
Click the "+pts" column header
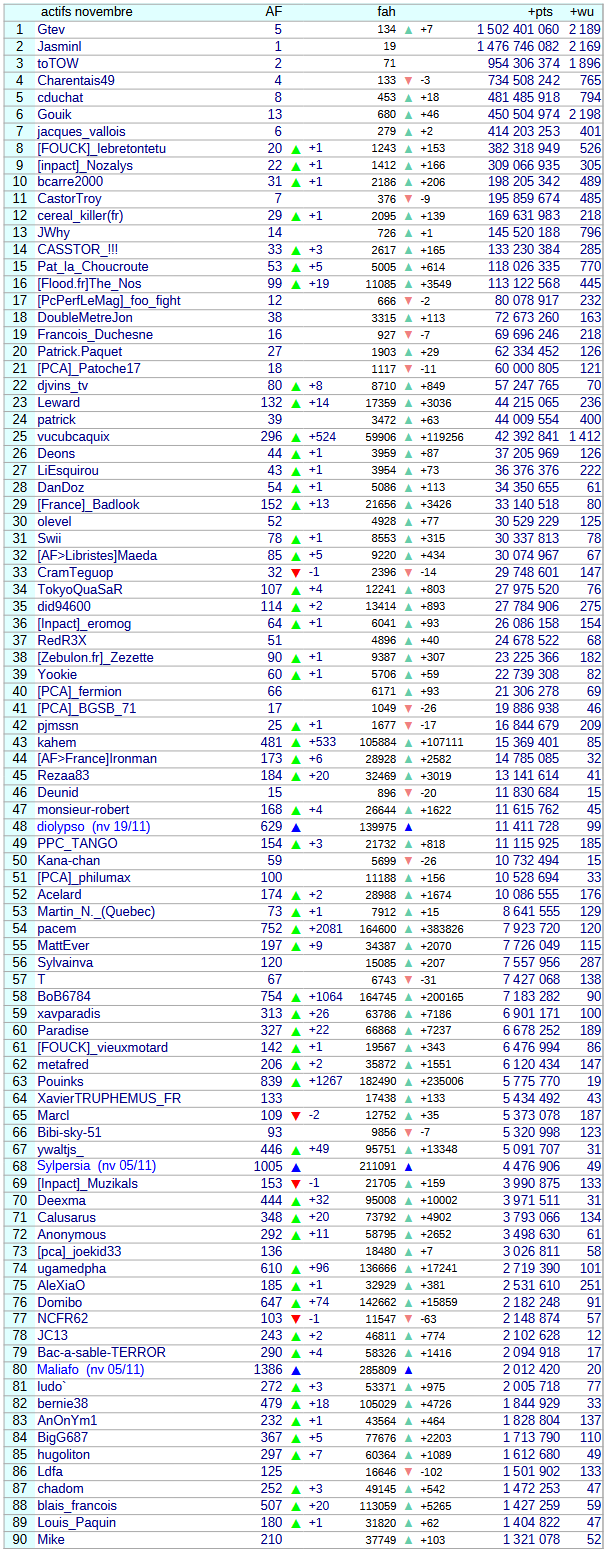pos(540,11)
